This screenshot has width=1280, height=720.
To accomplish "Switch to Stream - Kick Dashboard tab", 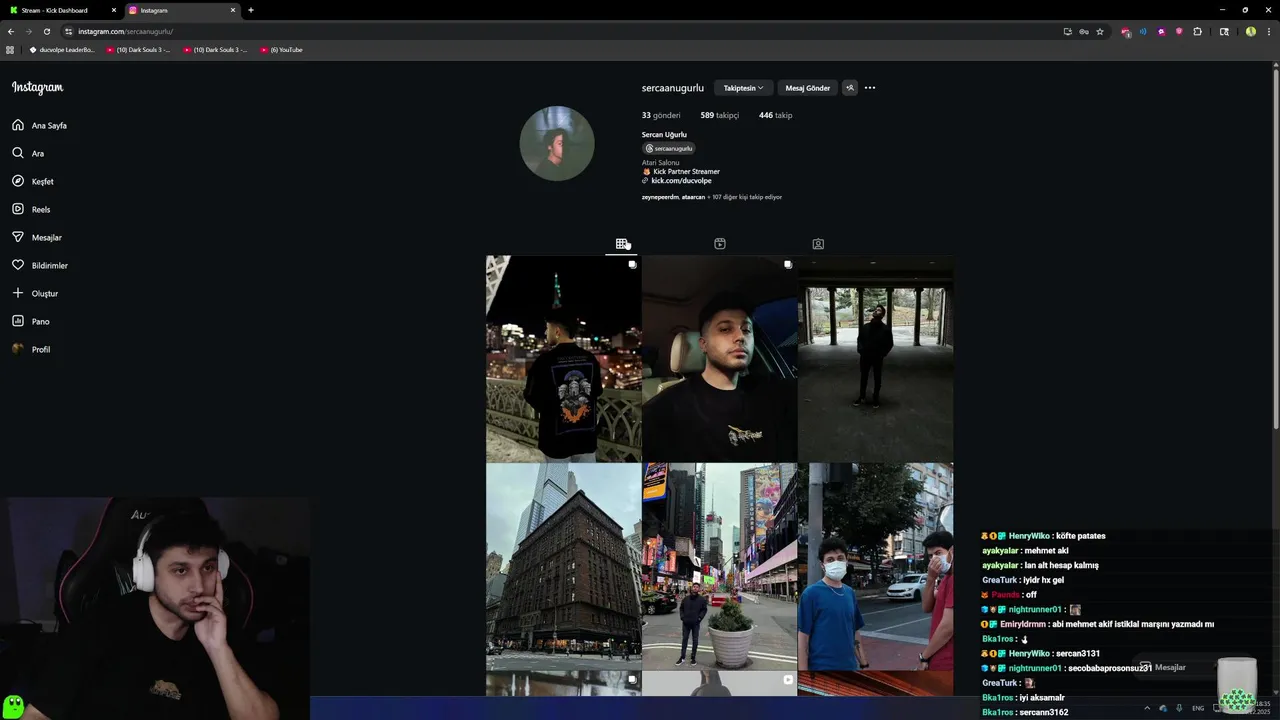I will coord(60,10).
